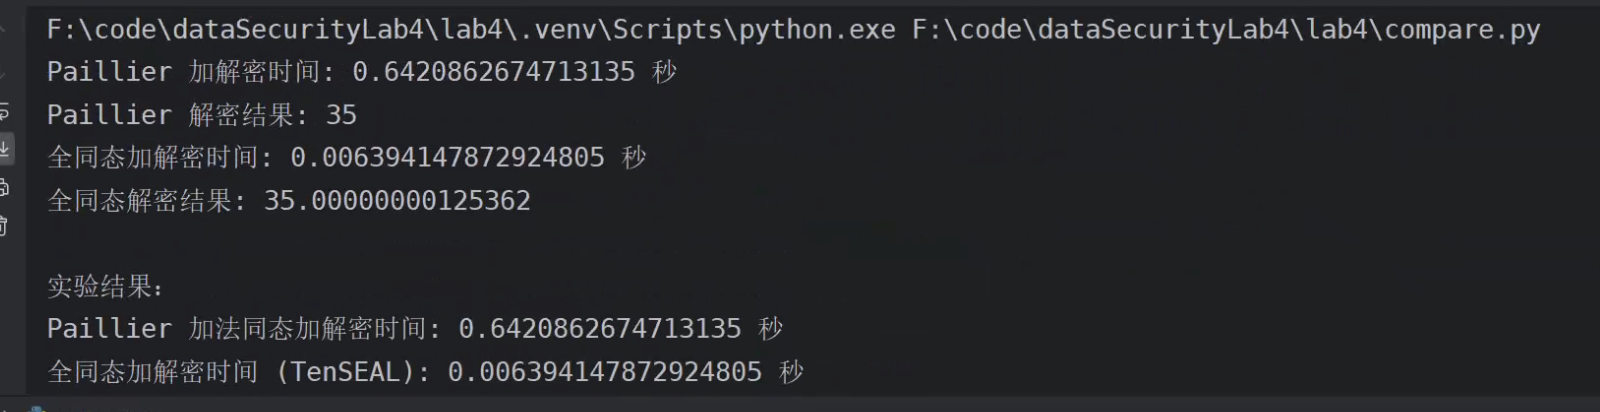Click the Up the Stack Trace arrow
This screenshot has height=412, width=1600.
click(3, 28)
